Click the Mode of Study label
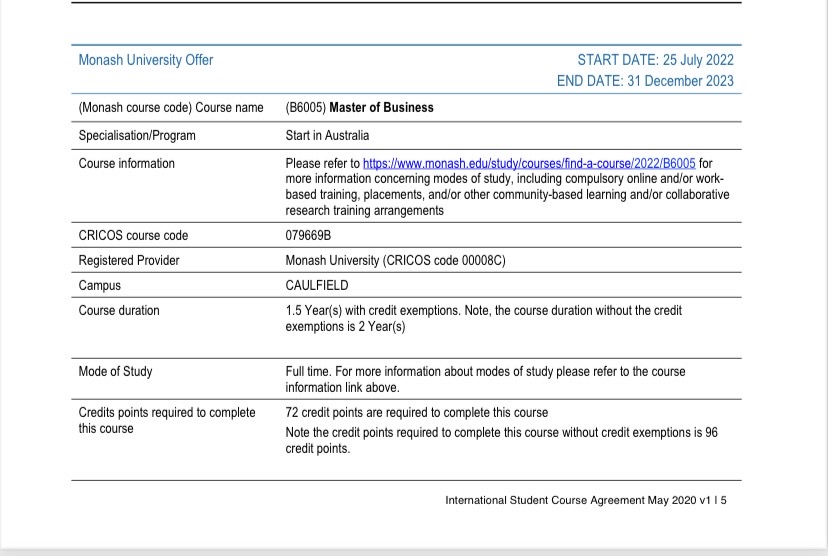 (x=115, y=371)
